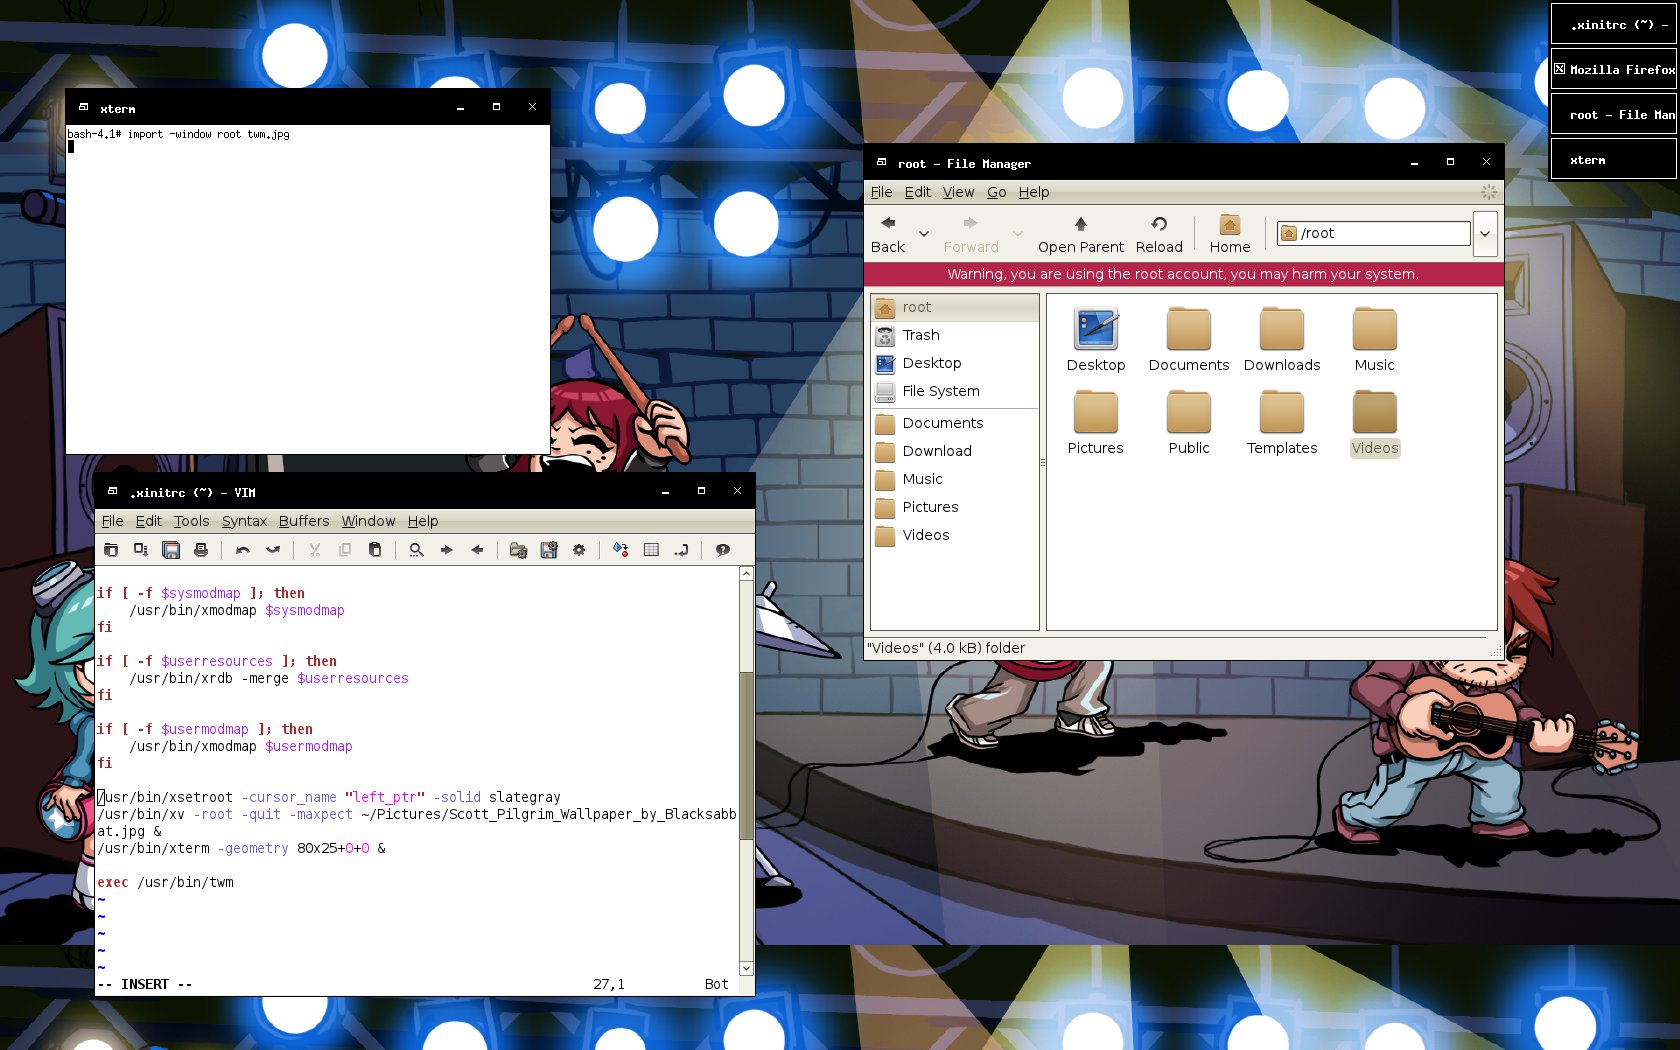Screen dimensions: 1680x1050
Task: Select File System in the sidebar
Action: point(940,391)
